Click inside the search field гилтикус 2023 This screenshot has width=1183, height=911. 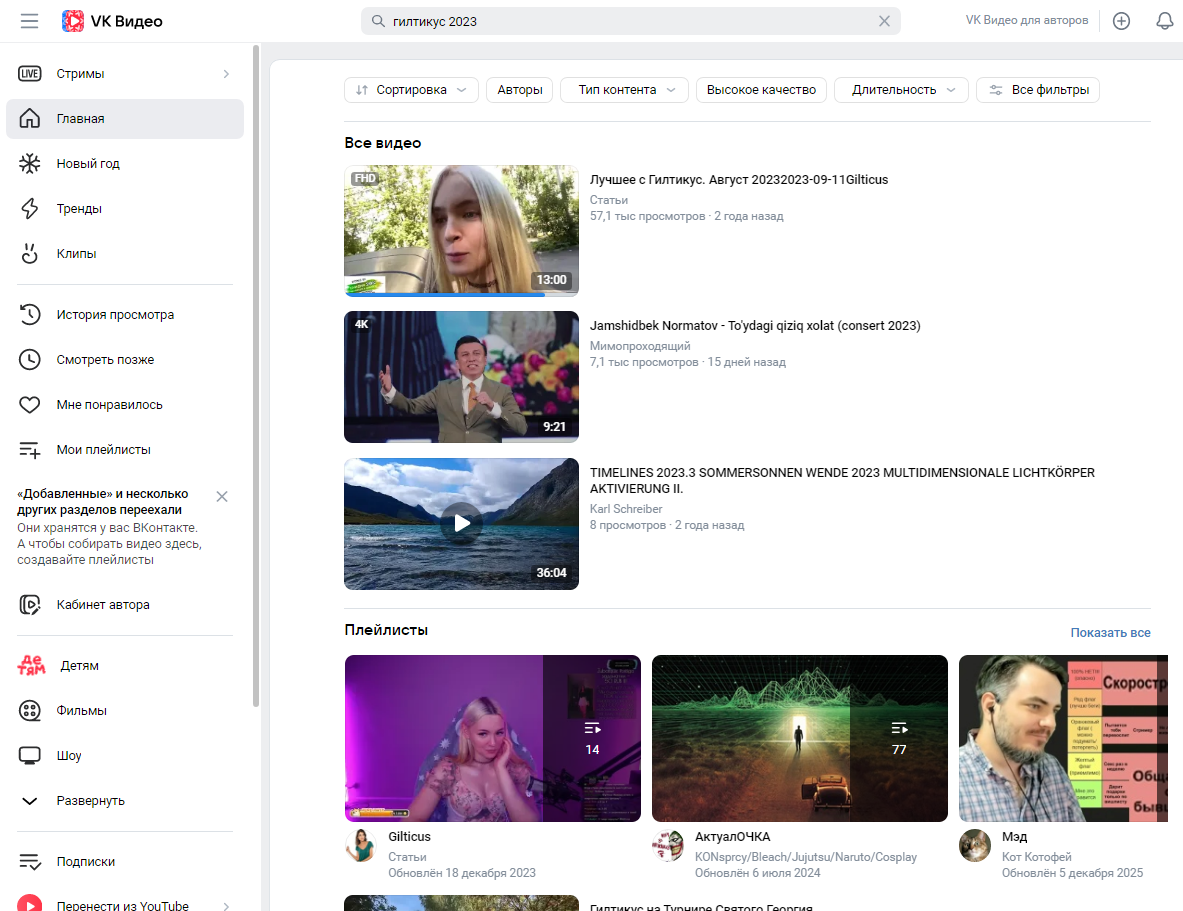[x=630, y=21]
